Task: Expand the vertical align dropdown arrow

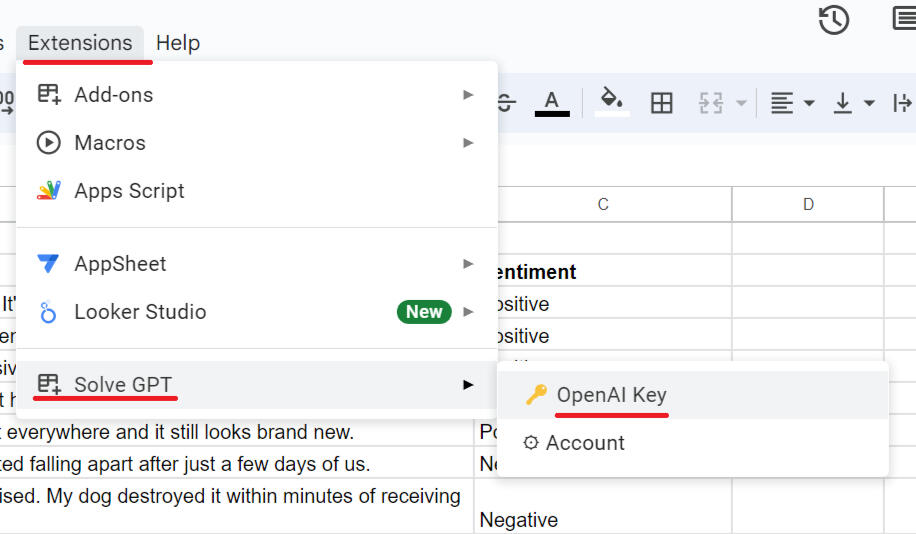Action: coord(869,103)
